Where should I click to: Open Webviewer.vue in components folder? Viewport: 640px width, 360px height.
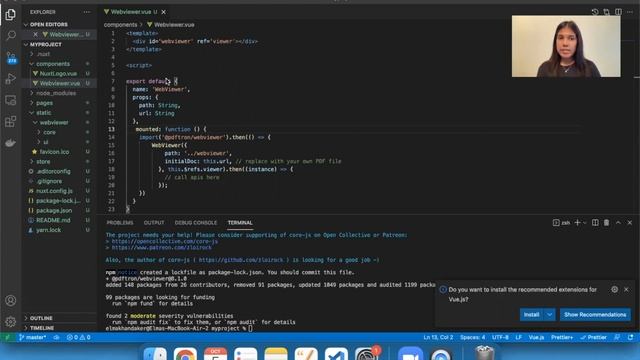tap(60, 83)
